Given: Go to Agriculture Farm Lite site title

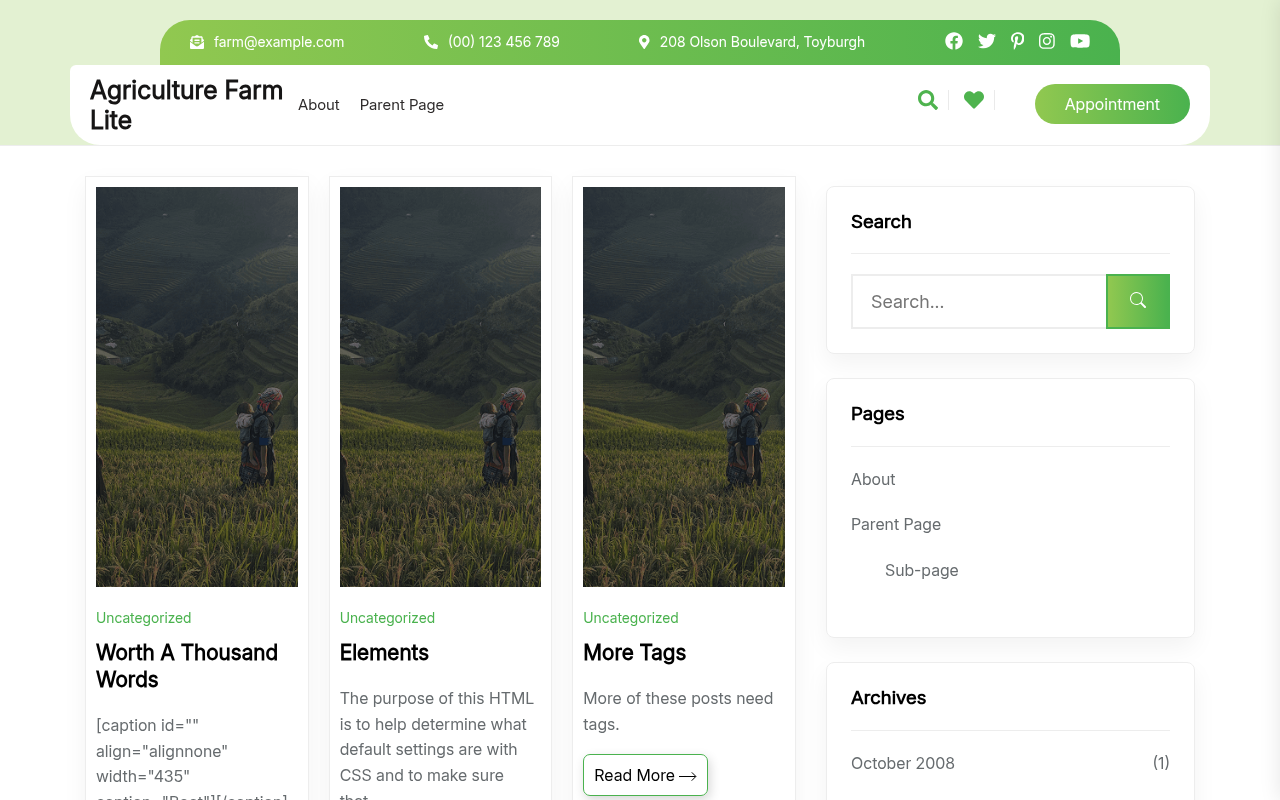Looking at the screenshot, I should (x=187, y=105).
